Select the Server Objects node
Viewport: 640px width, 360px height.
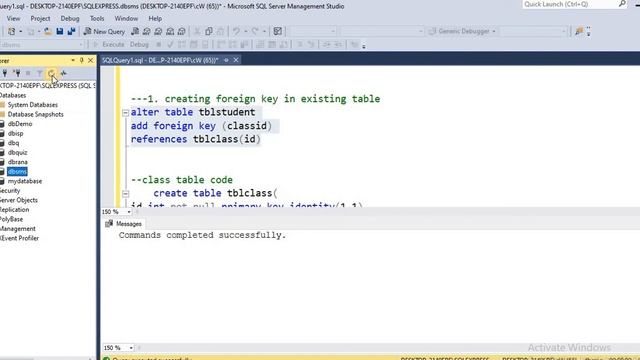(19, 200)
